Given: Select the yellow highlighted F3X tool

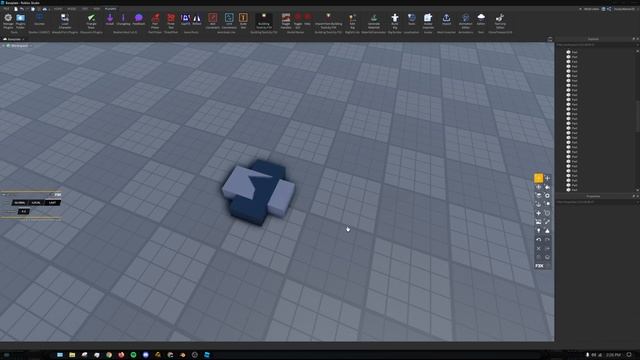Looking at the screenshot, I should 538,178.
